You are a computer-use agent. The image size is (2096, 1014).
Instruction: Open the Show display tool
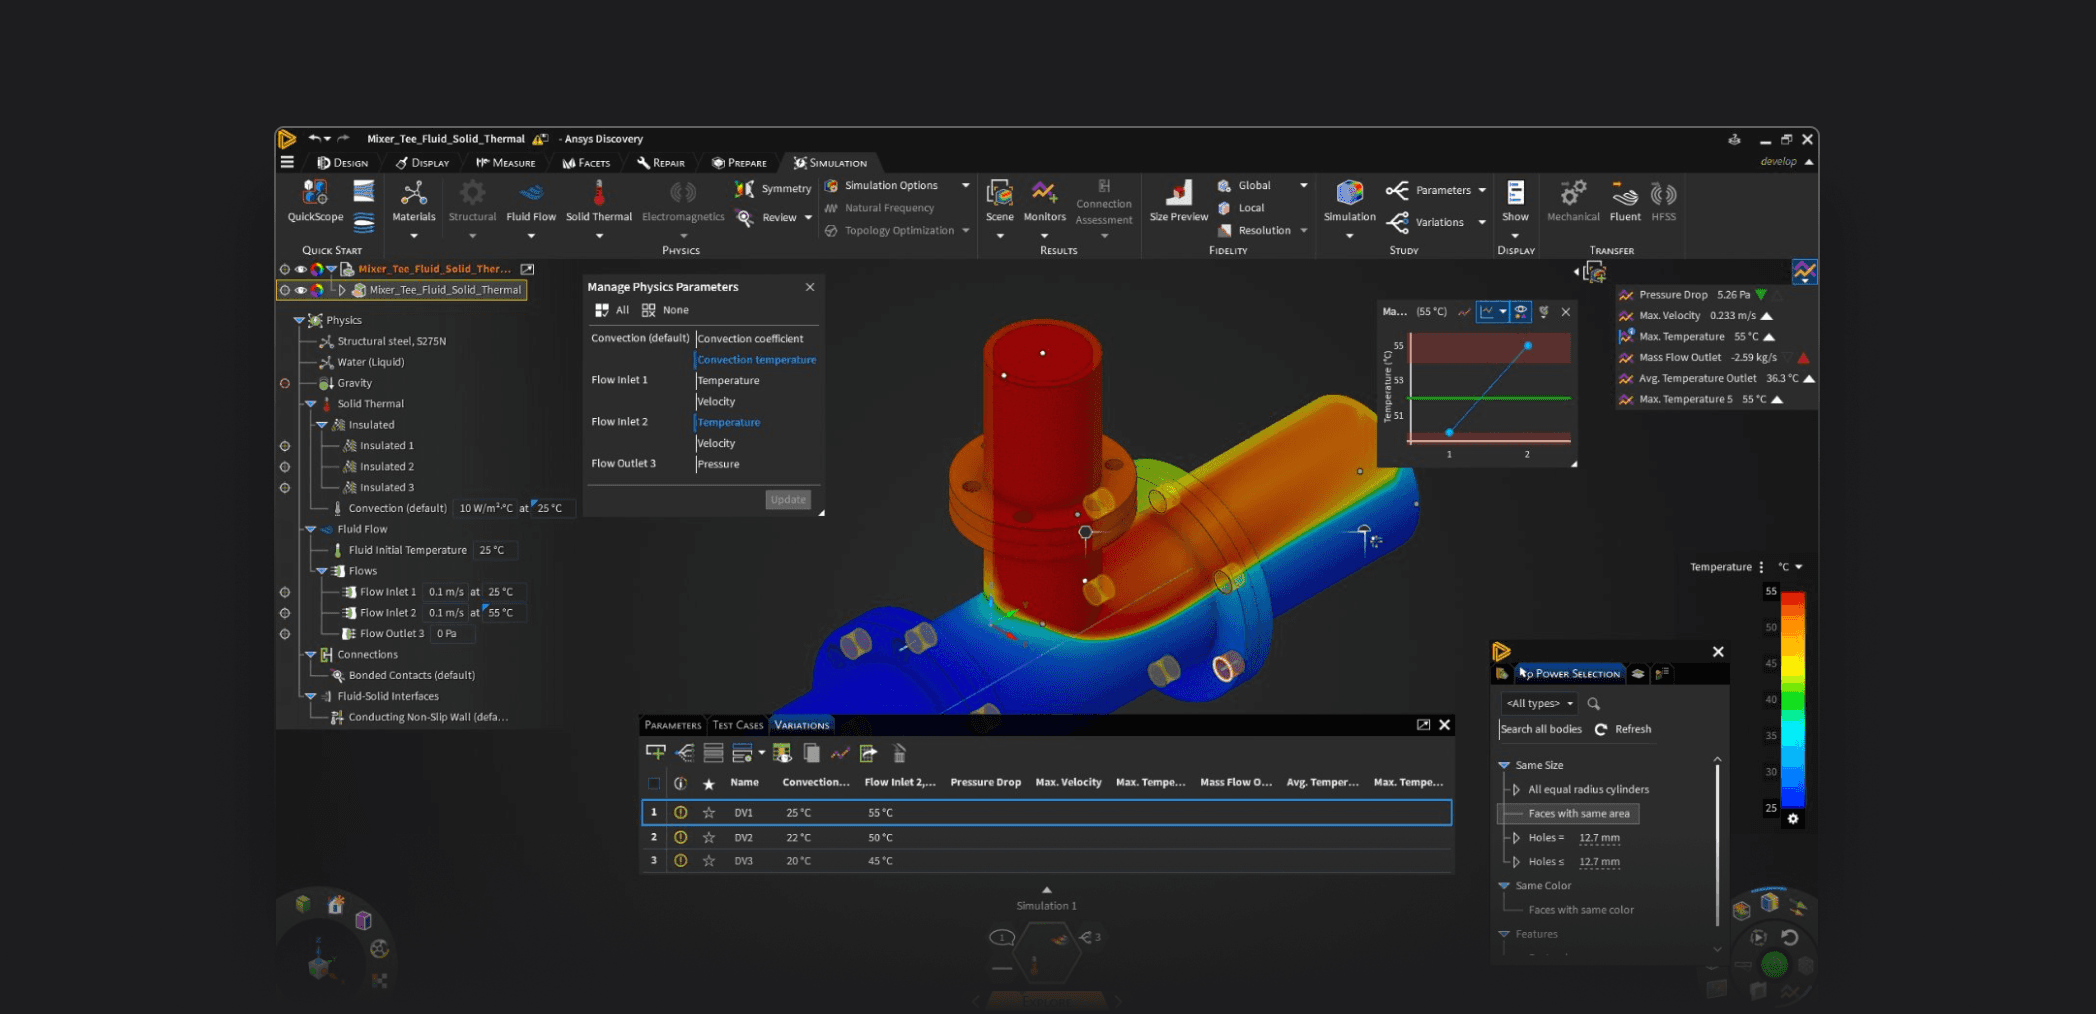click(x=1515, y=201)
